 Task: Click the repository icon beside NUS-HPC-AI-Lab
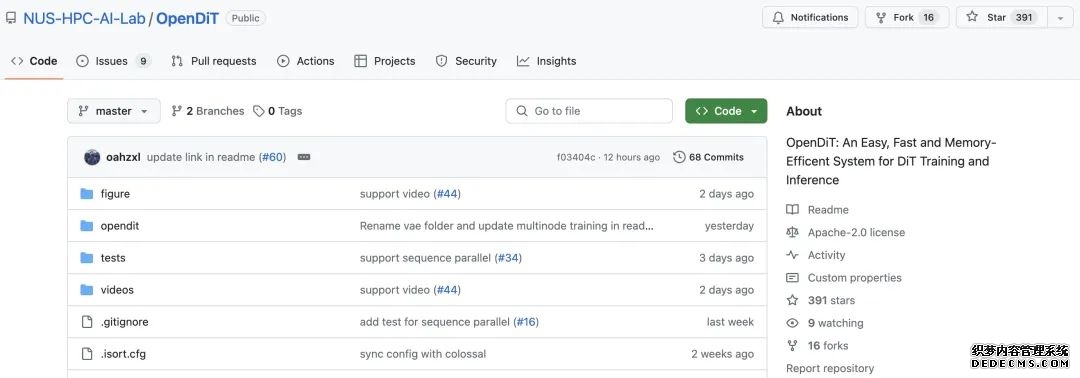[10, 19]
